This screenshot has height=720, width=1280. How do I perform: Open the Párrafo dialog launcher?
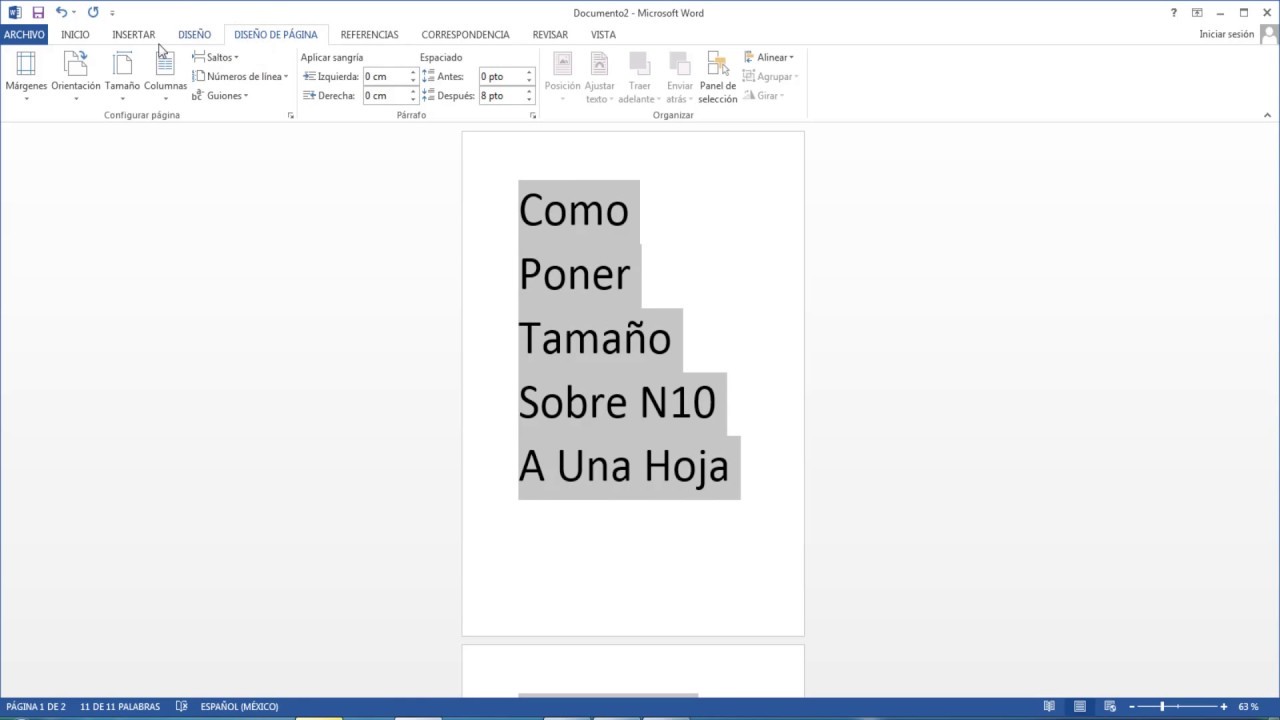click(x=533, y=116)
